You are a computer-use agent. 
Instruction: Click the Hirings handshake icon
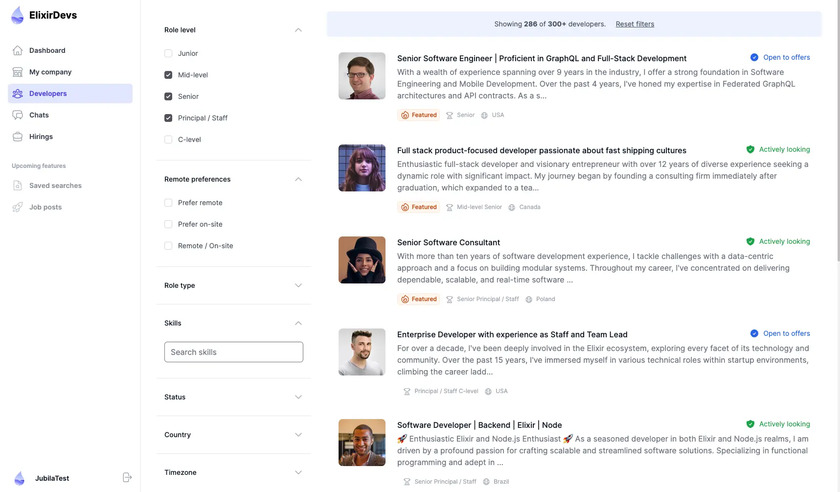(18, 137)
